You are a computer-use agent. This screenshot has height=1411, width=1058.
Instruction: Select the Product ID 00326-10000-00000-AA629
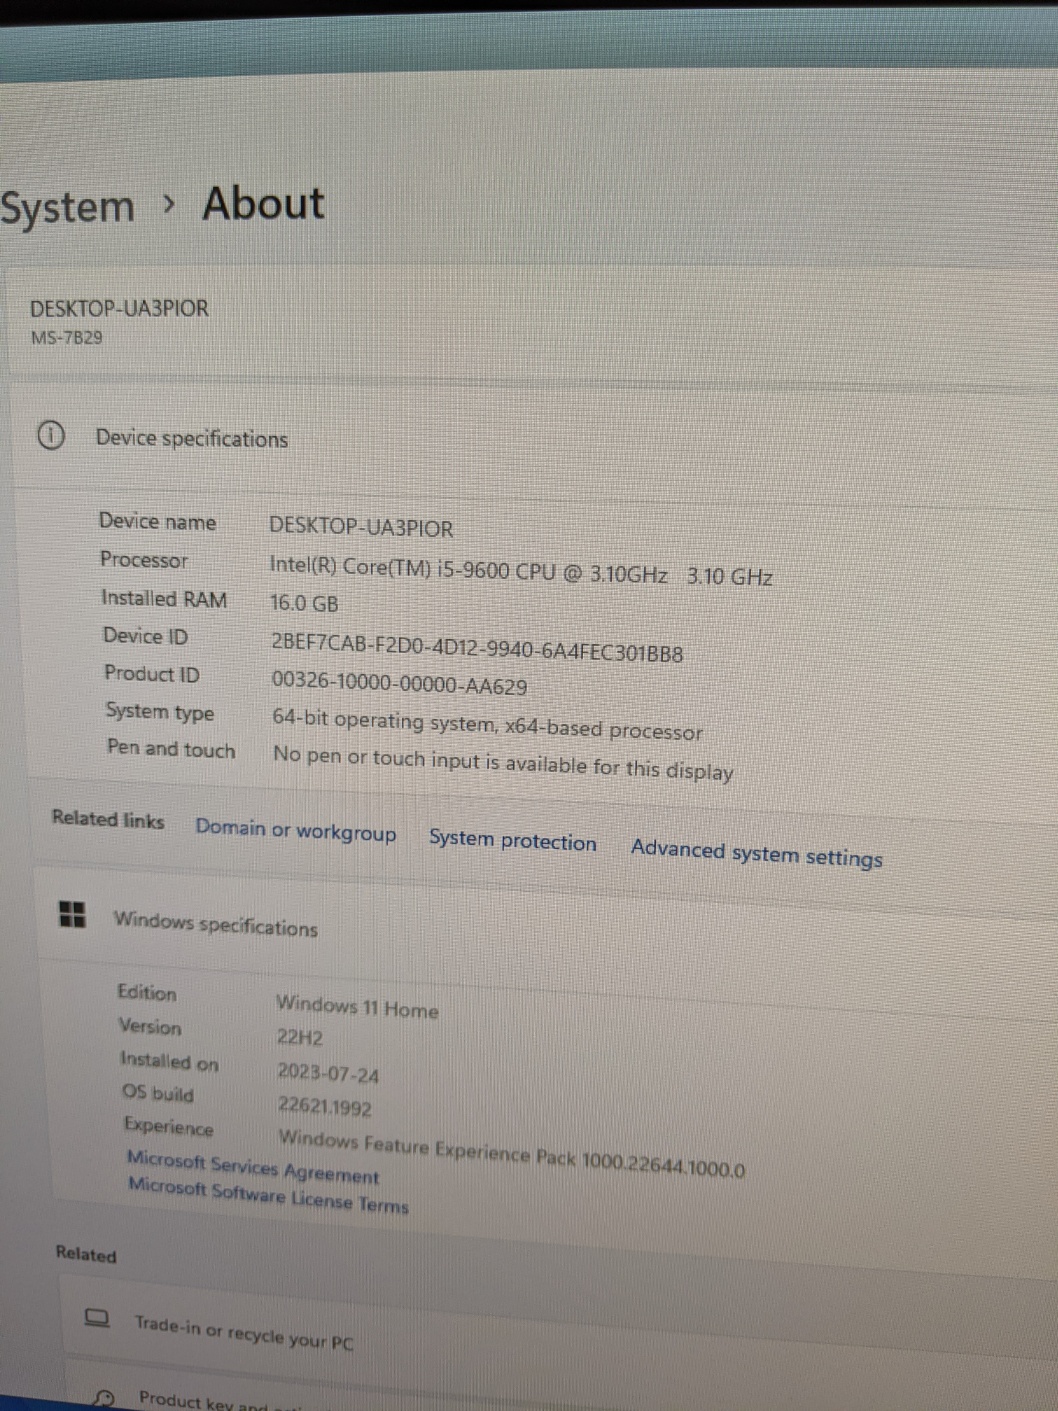pyautogui.click(x=399, y=684)
